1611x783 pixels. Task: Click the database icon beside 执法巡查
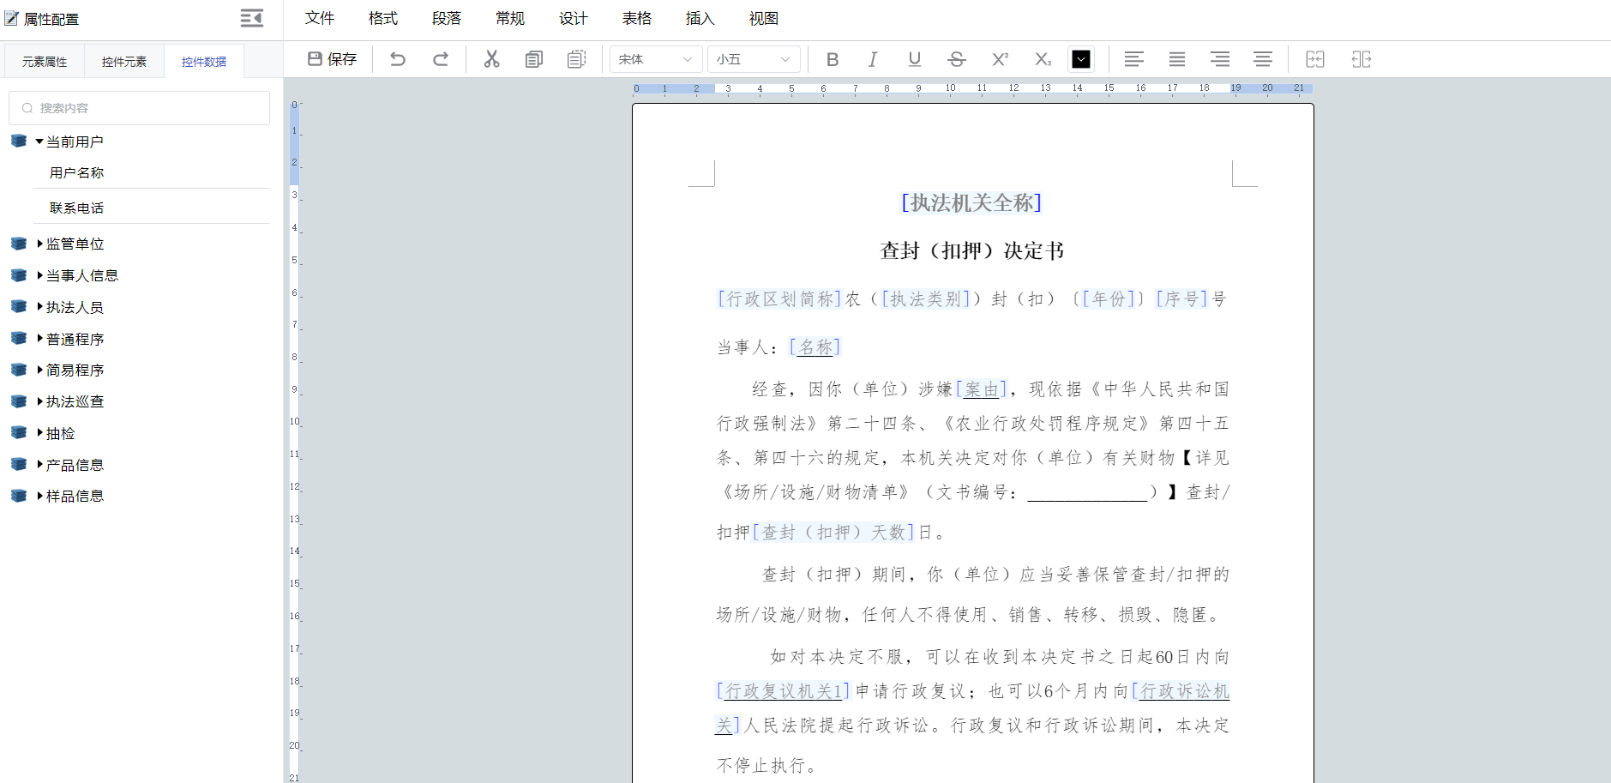[x=18, y=401]
